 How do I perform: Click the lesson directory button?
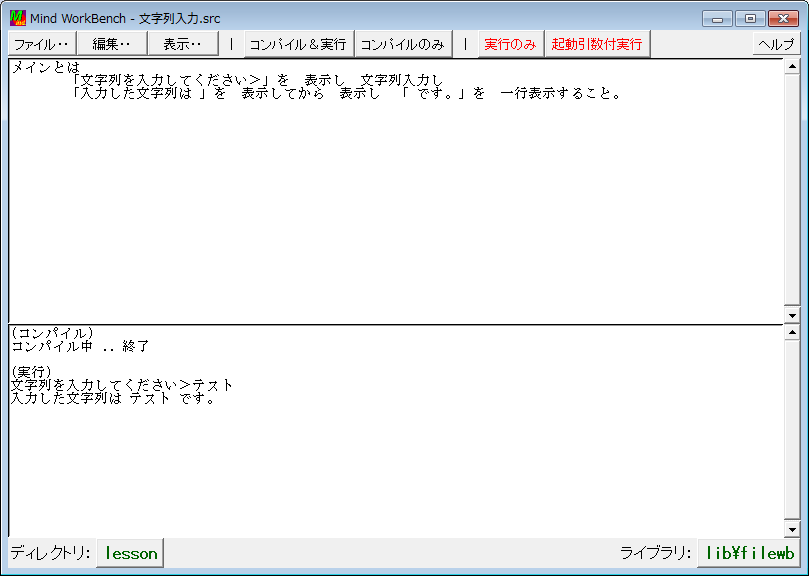click(130, 553)
